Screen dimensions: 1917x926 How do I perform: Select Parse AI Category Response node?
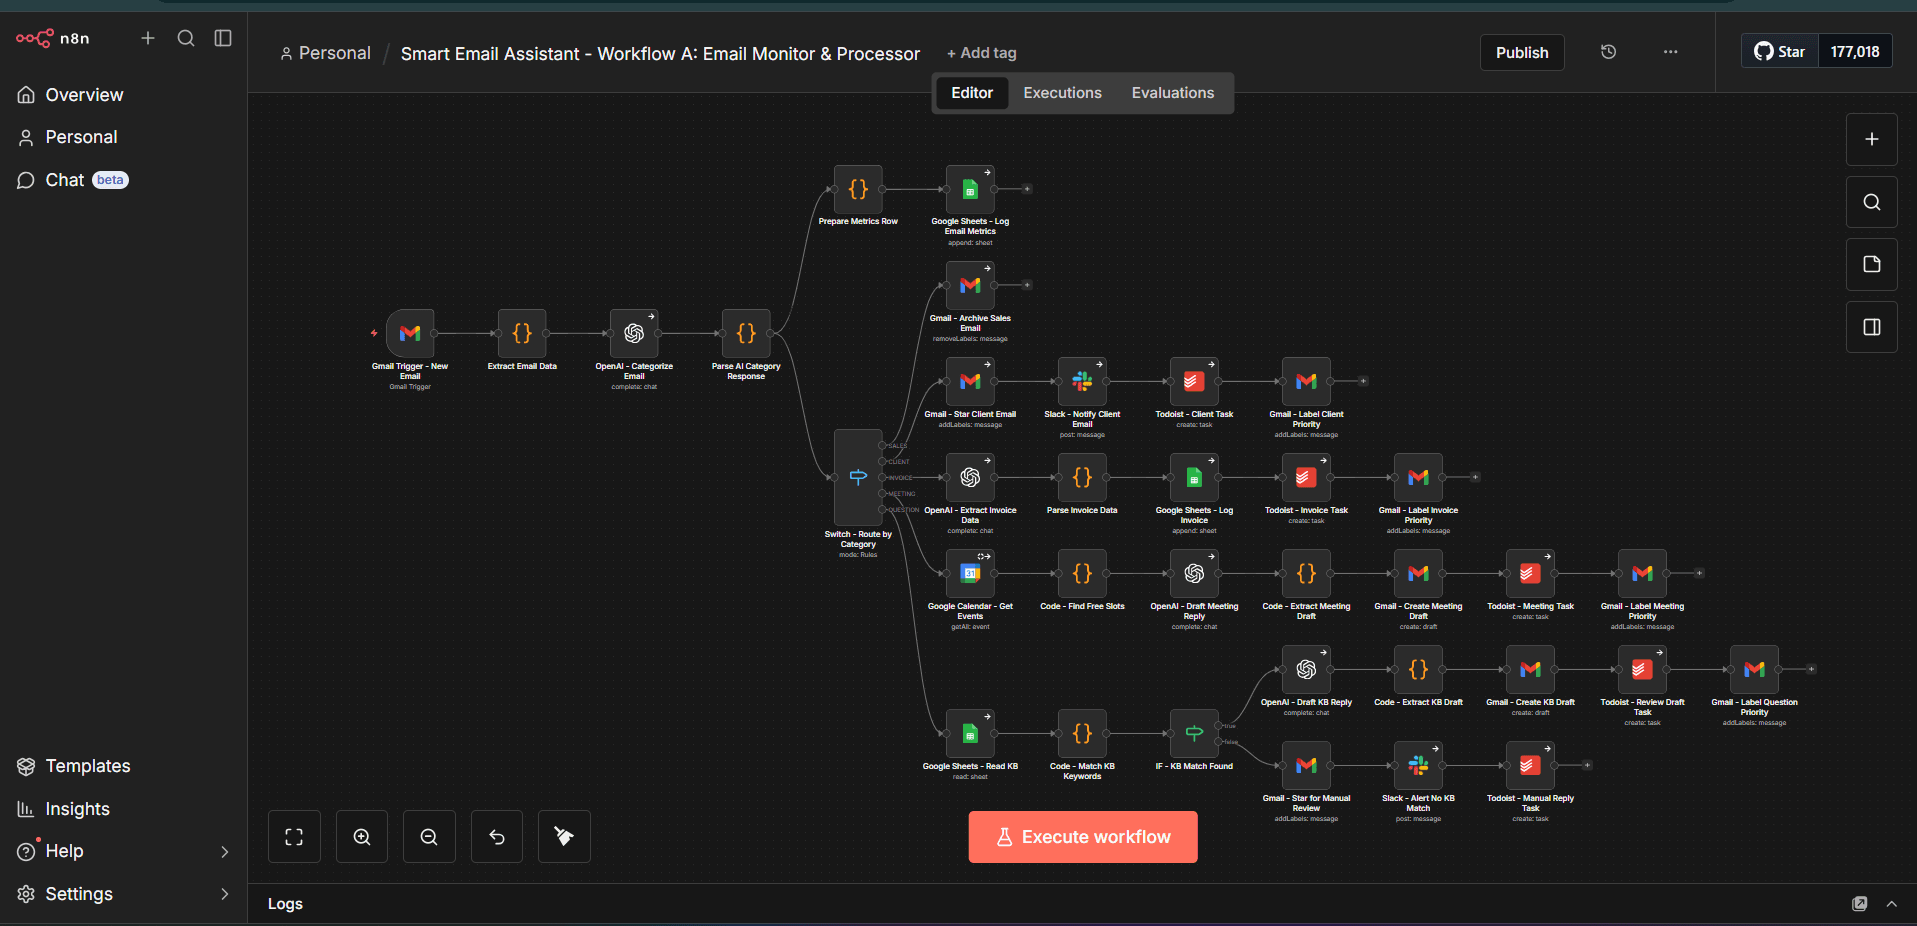point(746,333)
